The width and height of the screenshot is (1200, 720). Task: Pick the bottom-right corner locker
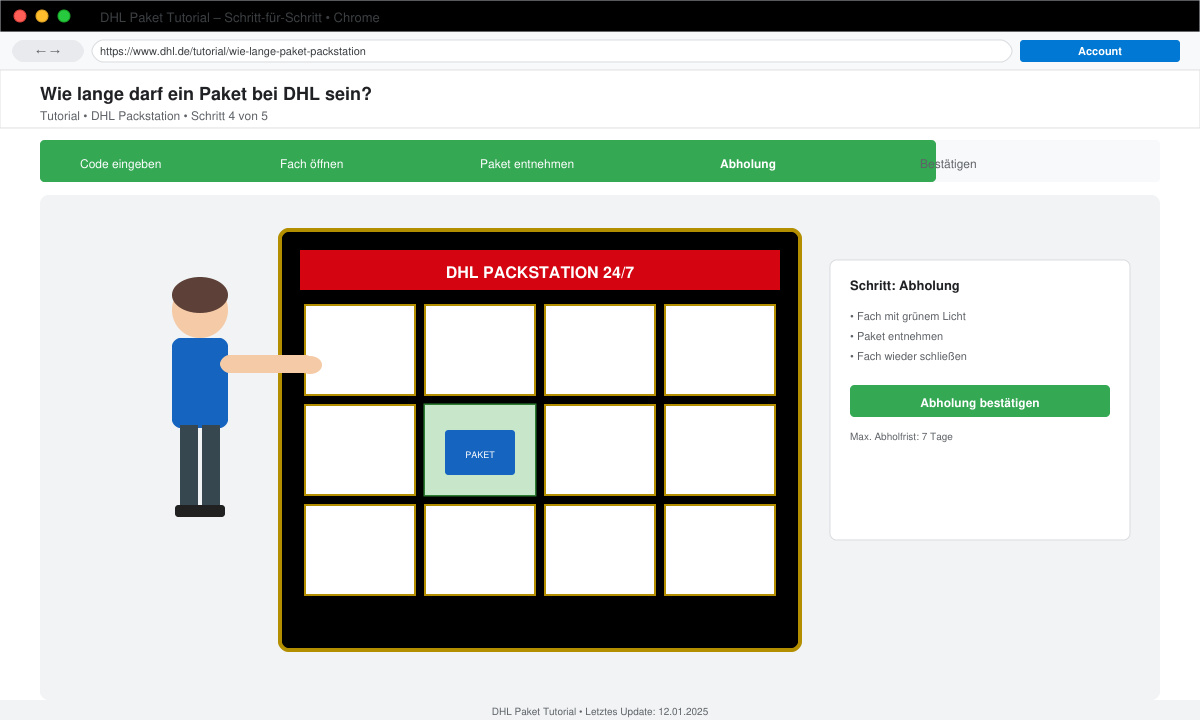click(x=720, y=550)
